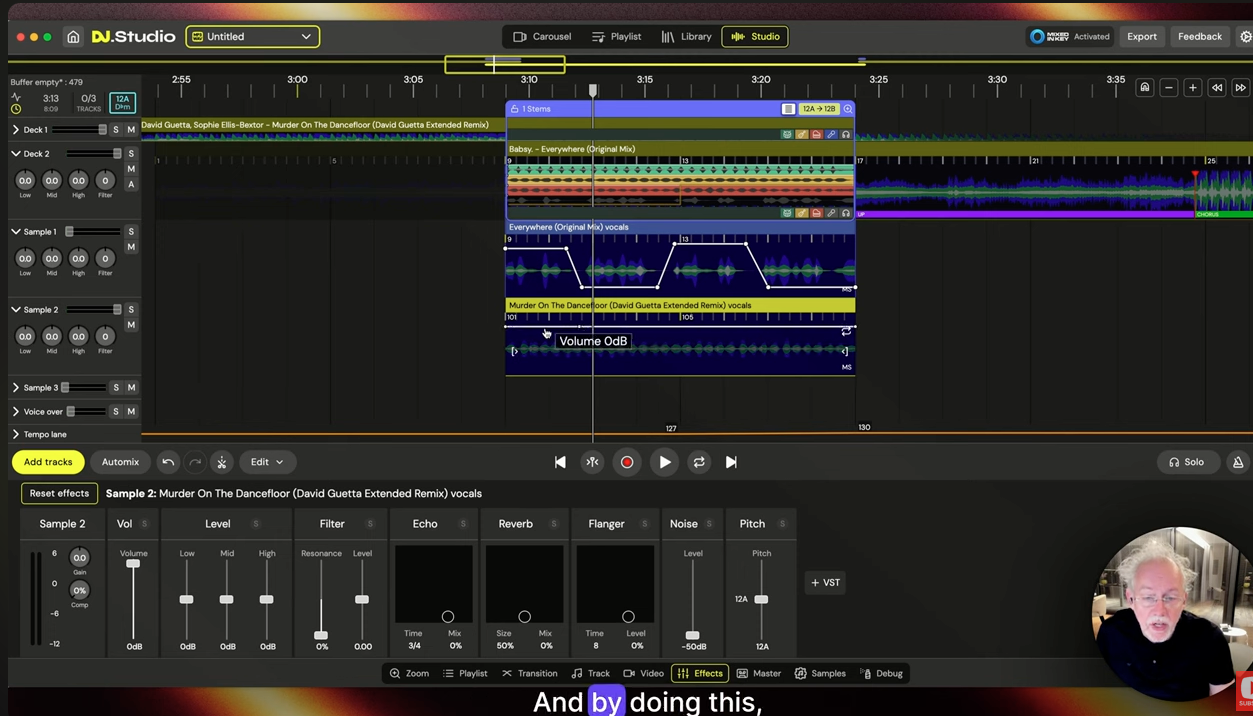Image resolution: width=1253 pixels, height=716 pixels.
Task: Click the Add tracks button
Action: point(48,462)
